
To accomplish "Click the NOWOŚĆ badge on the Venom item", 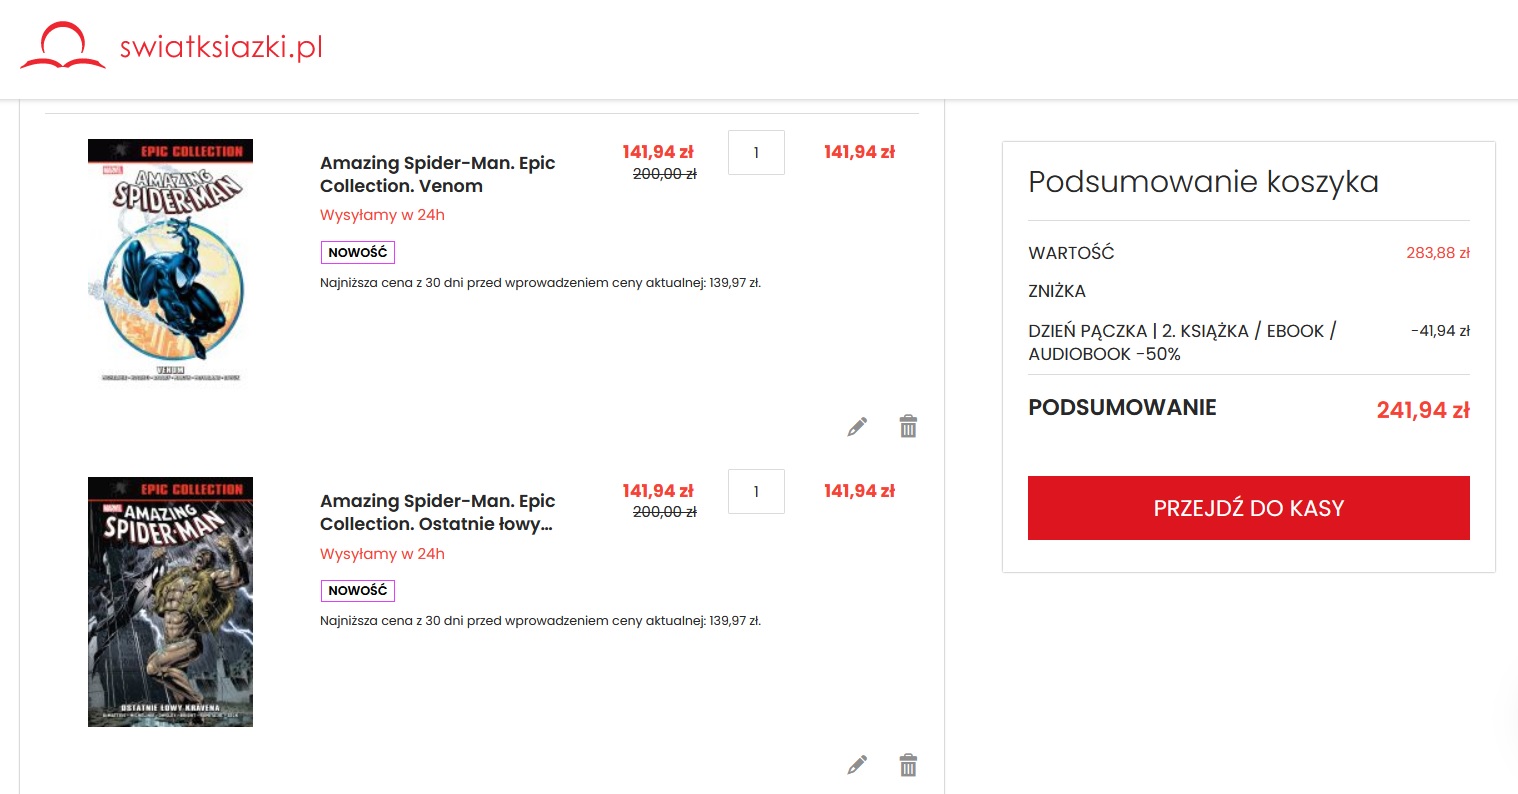I will click(x=357, y=252).
